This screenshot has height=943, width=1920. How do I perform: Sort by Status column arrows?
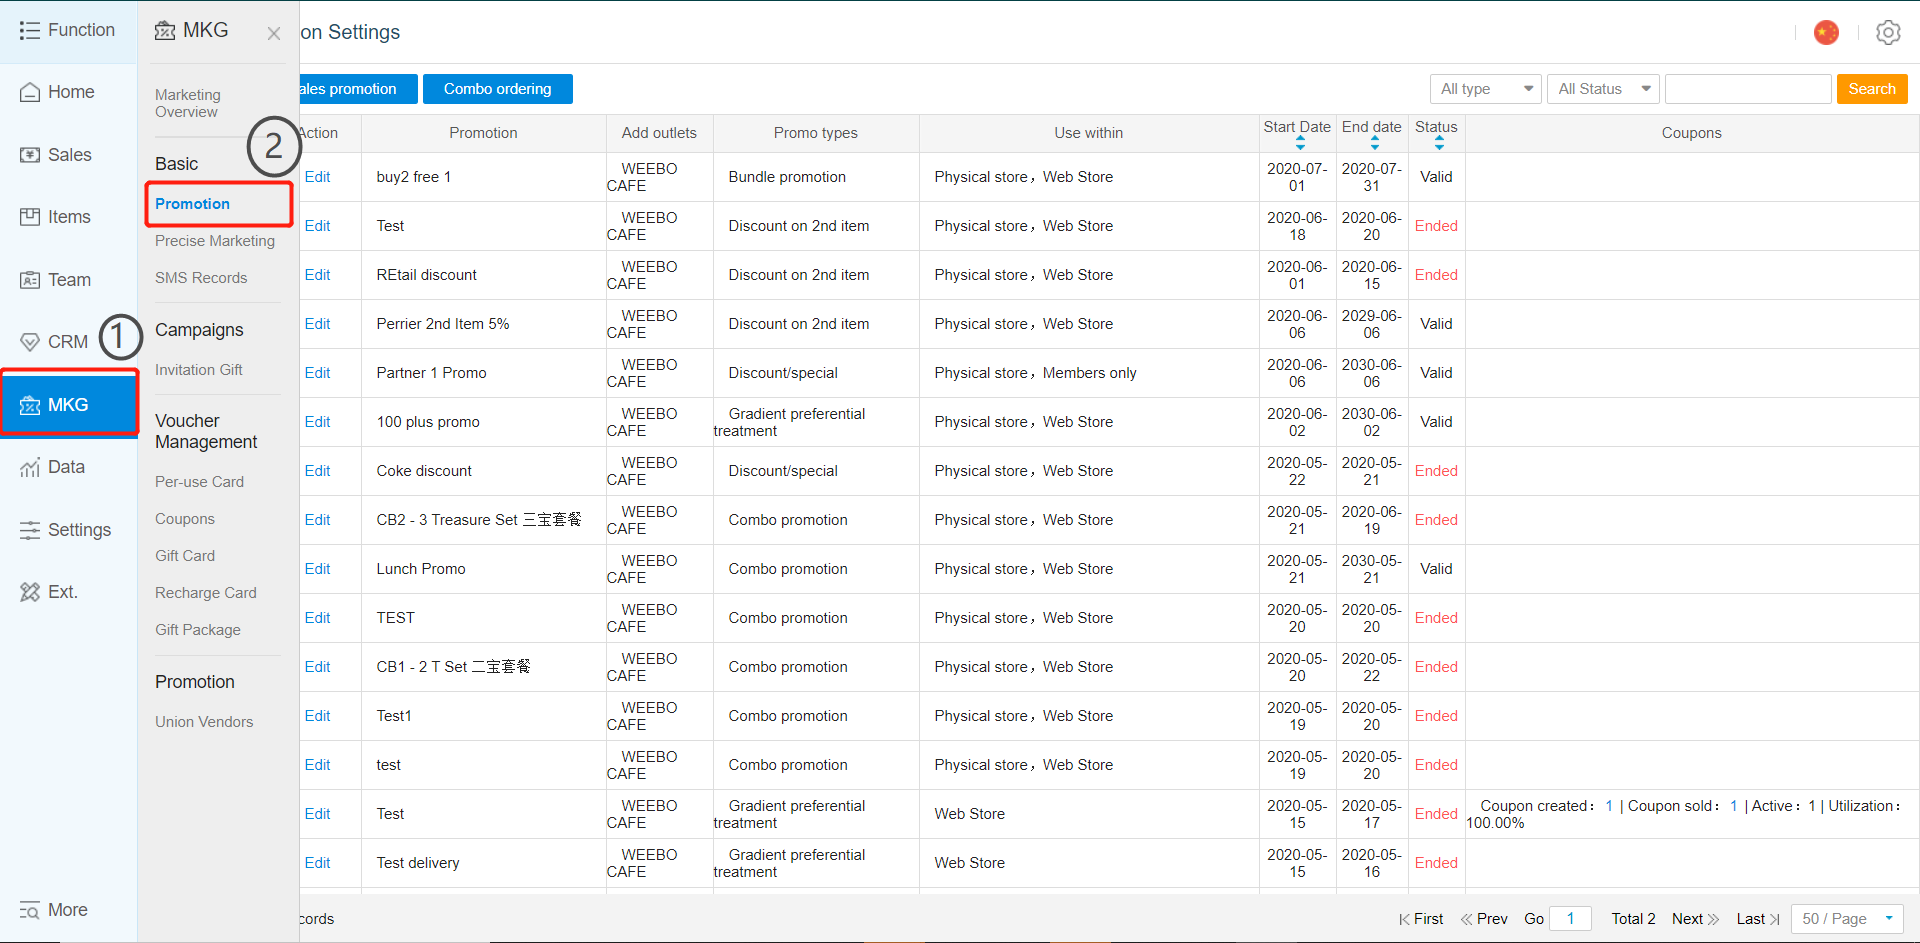click(x=1439, y=144)
